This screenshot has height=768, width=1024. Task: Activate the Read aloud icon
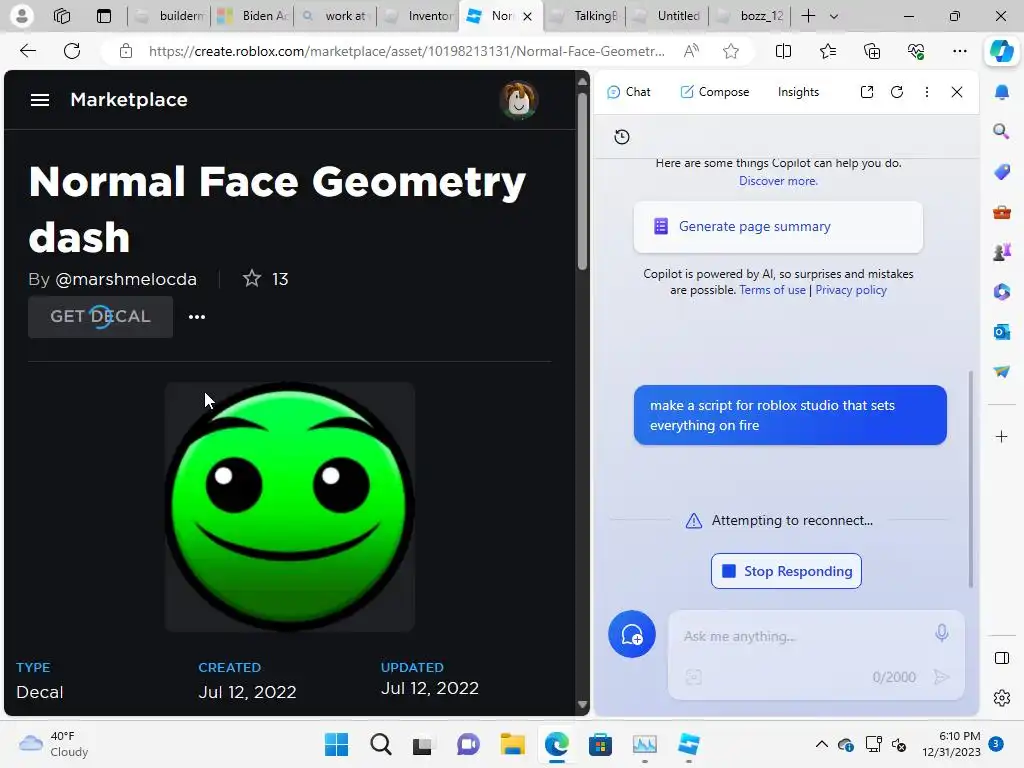(691, 51)
